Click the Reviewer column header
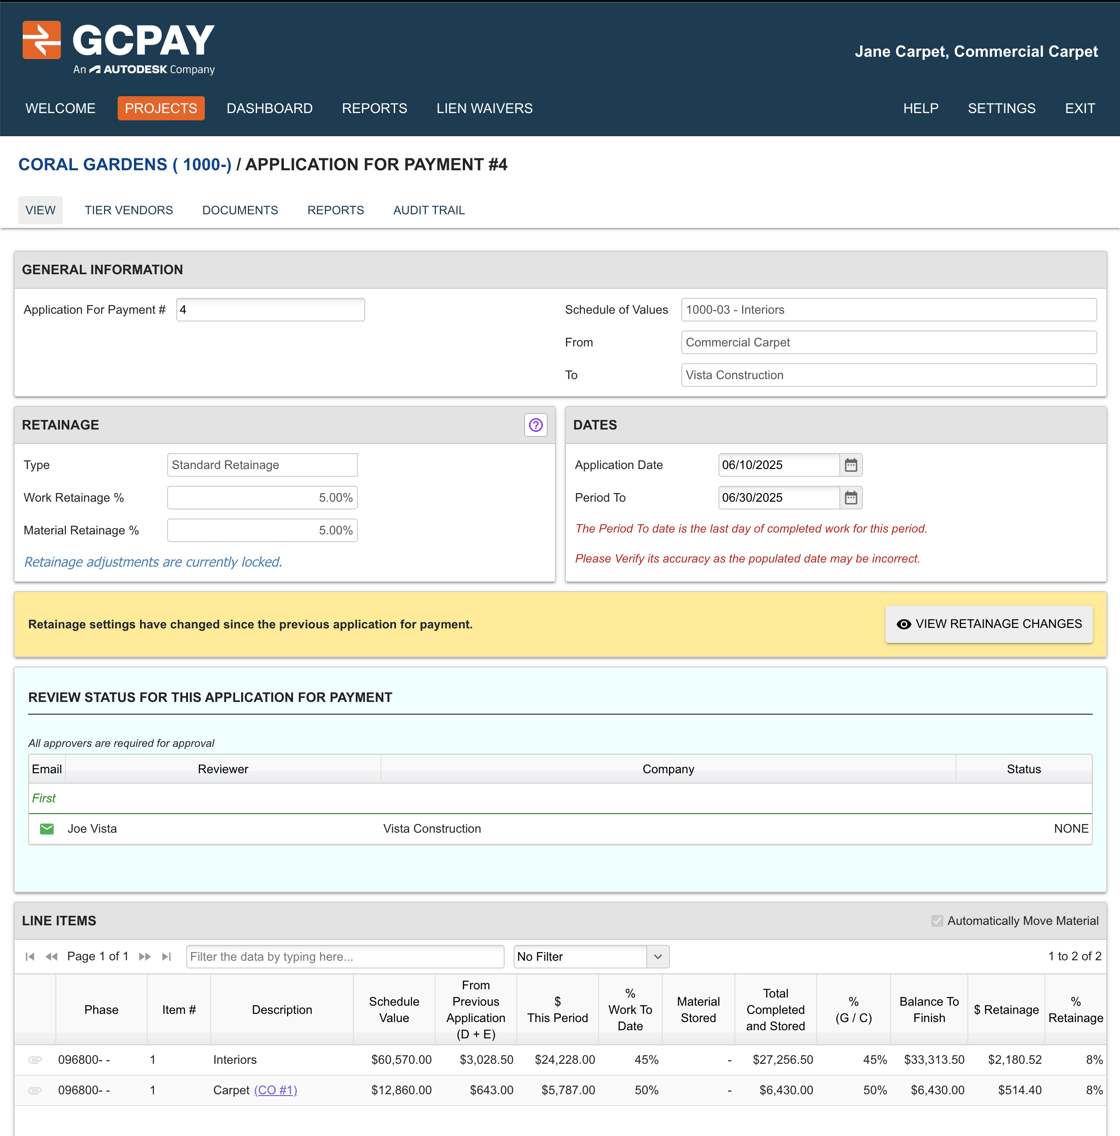 [223, 769]
